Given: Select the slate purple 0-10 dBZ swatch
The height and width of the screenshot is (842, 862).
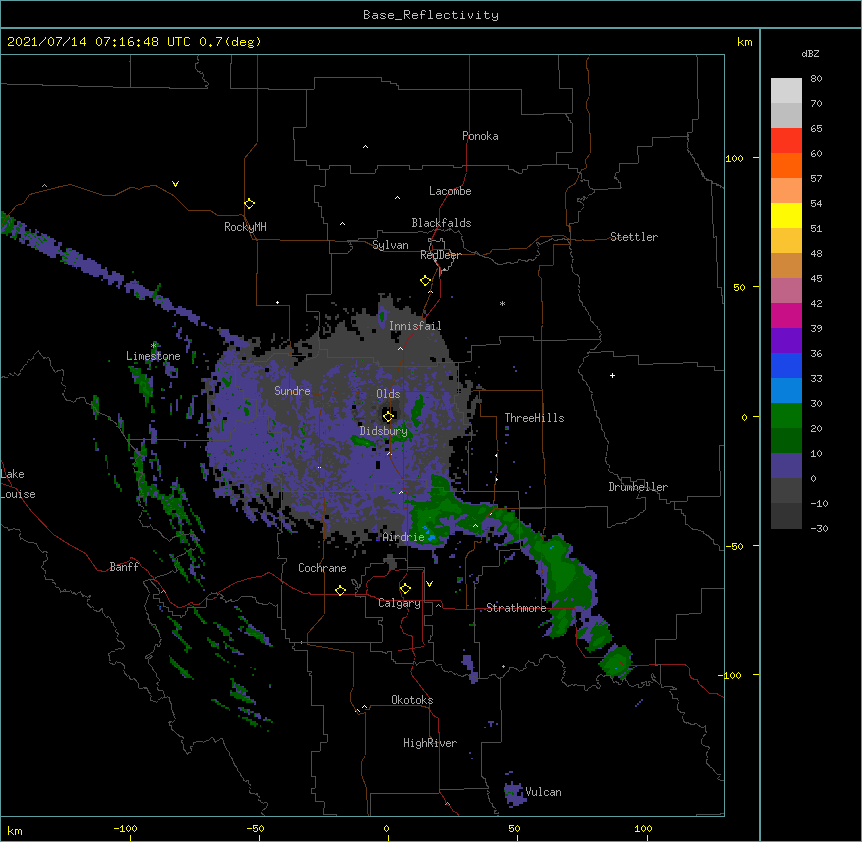Looking at the screenshot, I should click(786, 466).
